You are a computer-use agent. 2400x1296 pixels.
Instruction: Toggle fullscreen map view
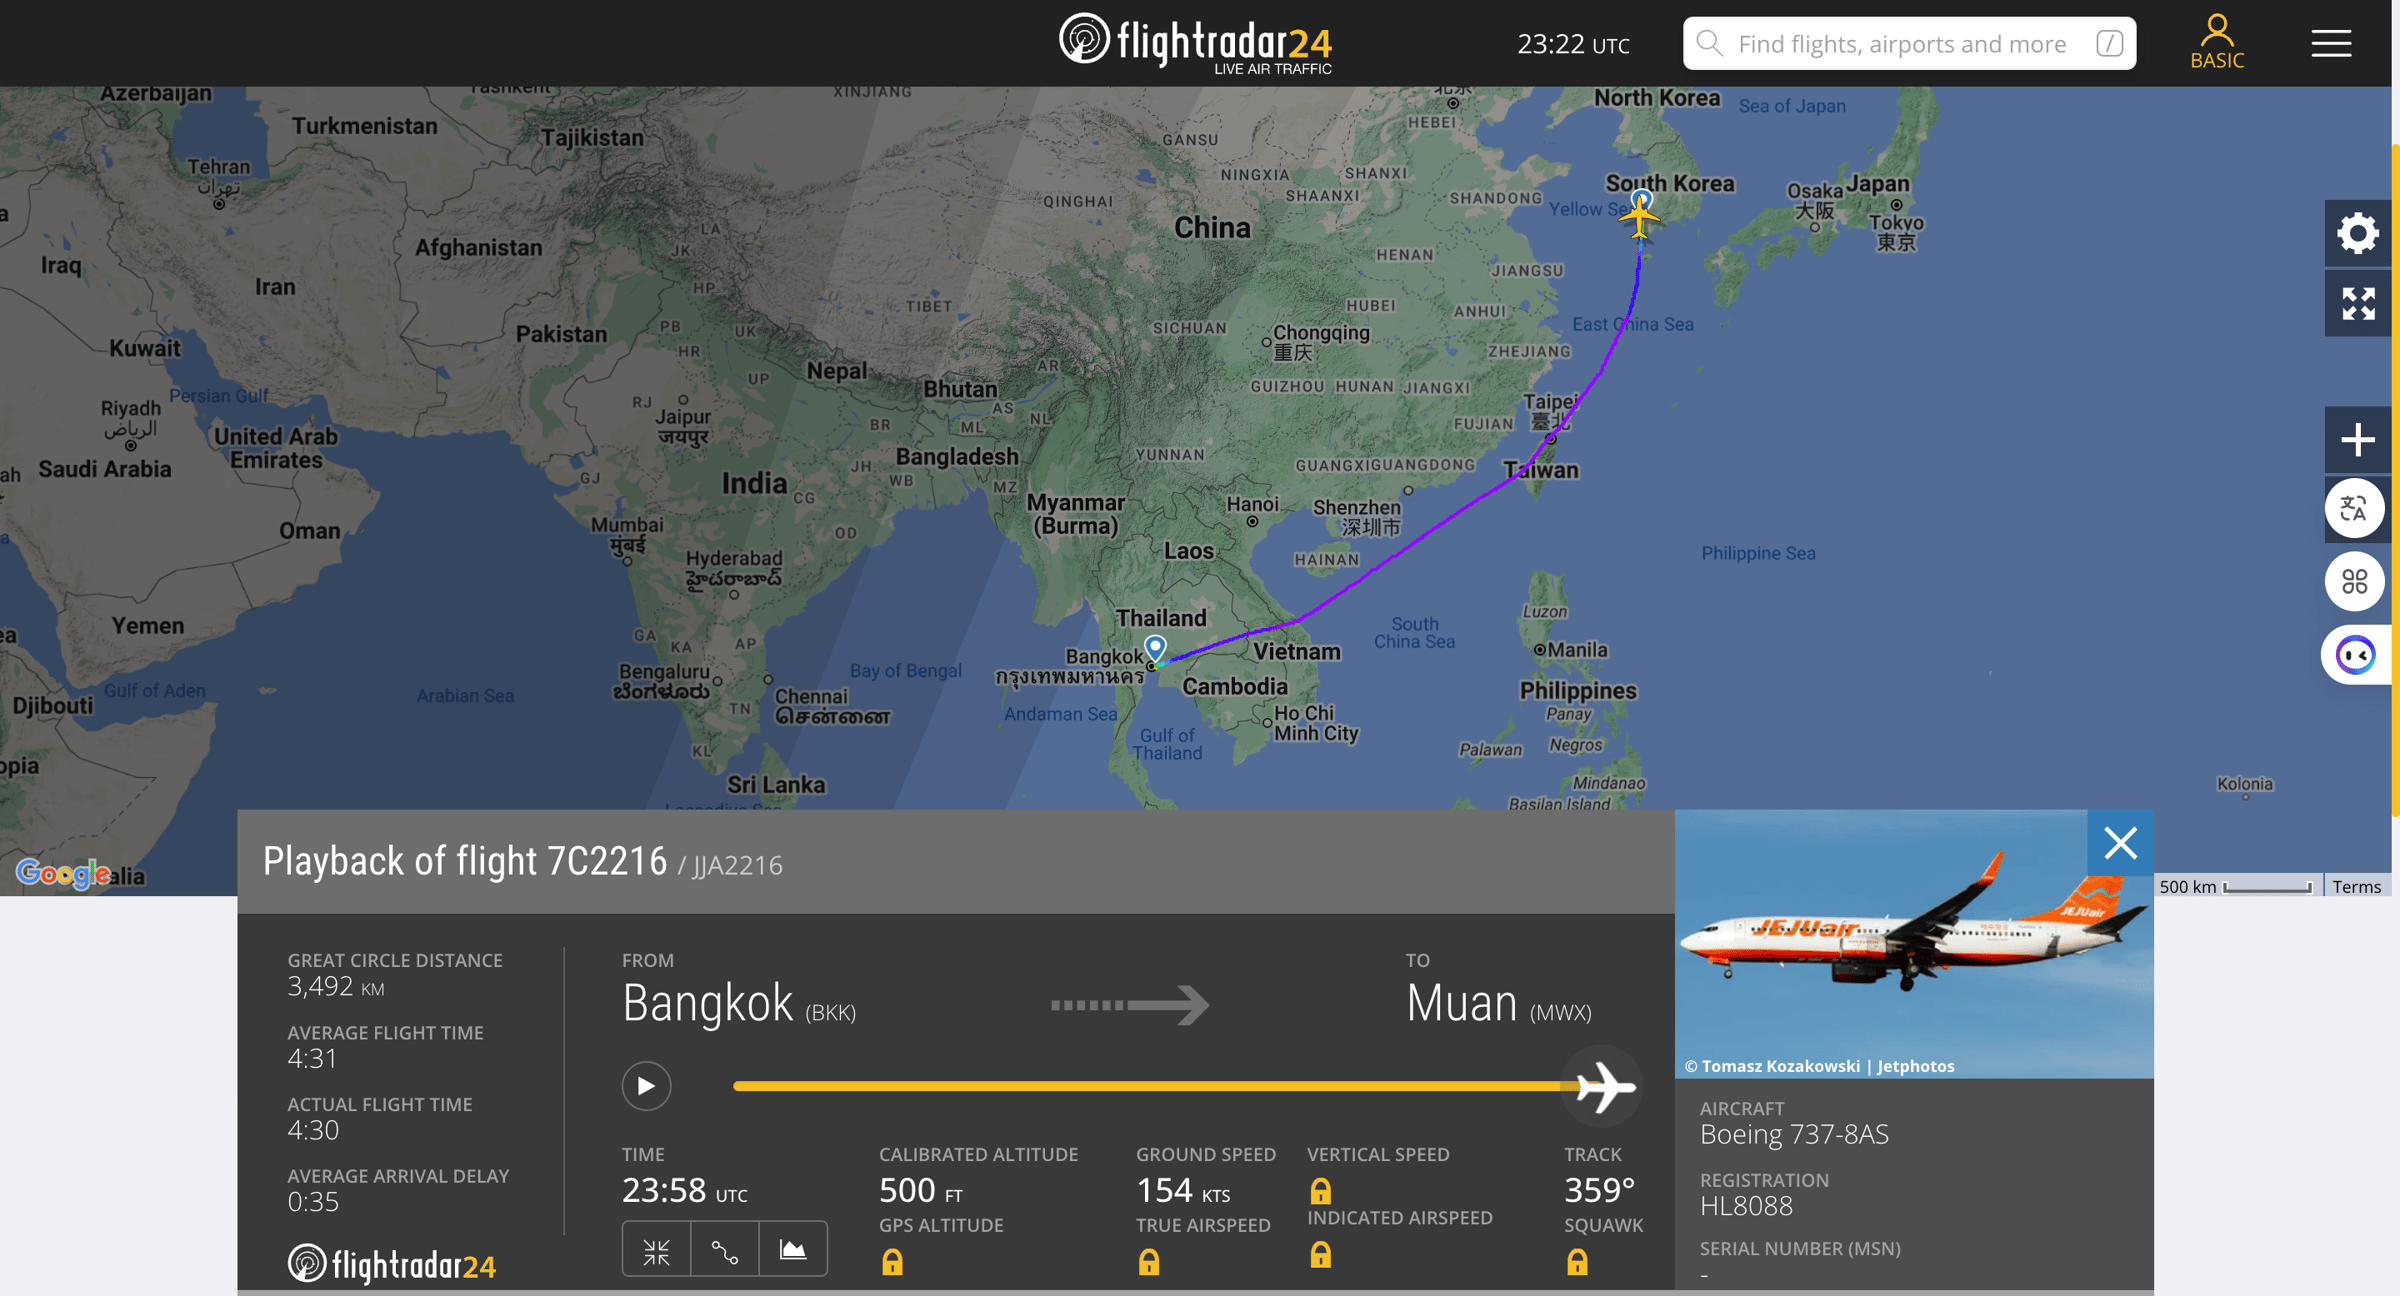pyautogui.click(x=2357, y=304)
